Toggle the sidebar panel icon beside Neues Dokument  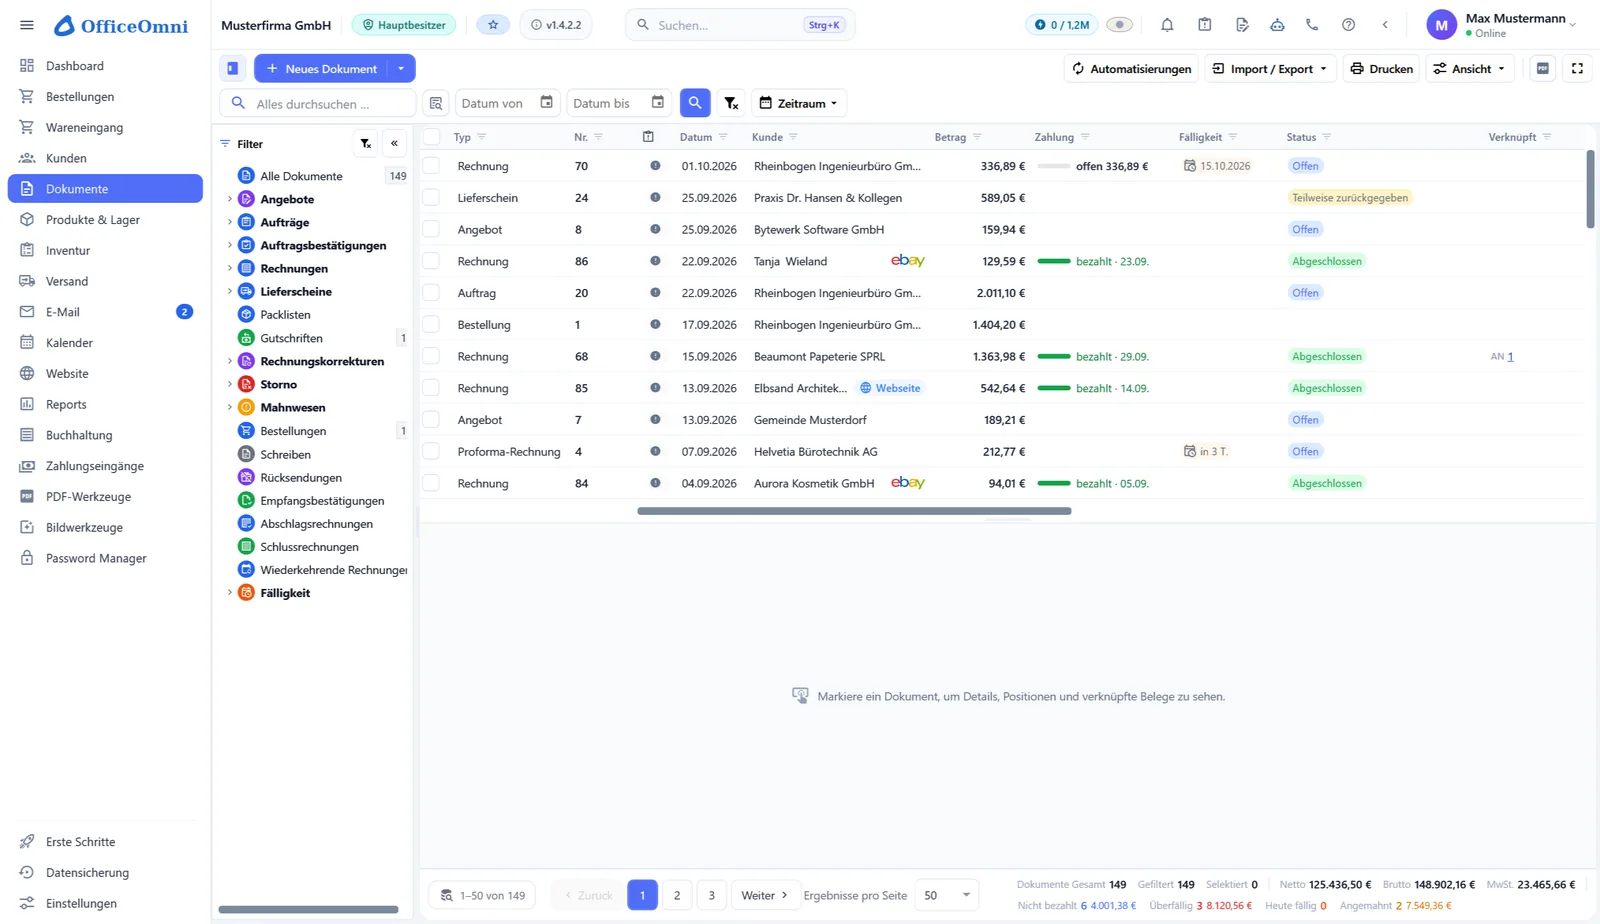point(232,68)
